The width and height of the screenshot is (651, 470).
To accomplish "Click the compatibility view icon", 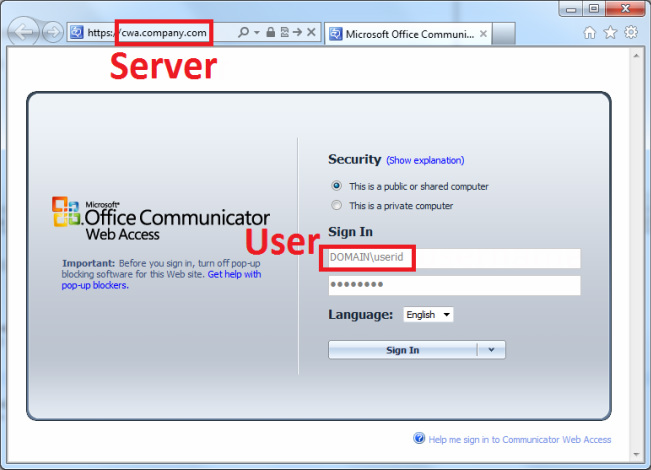I will tap(284, 32).
